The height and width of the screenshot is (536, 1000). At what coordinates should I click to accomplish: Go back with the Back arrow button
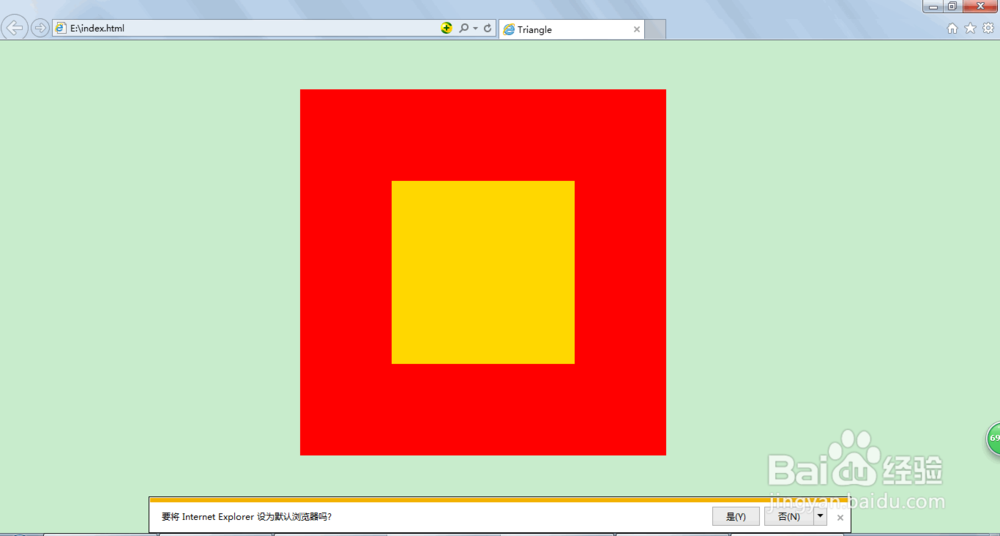point(14,28)
